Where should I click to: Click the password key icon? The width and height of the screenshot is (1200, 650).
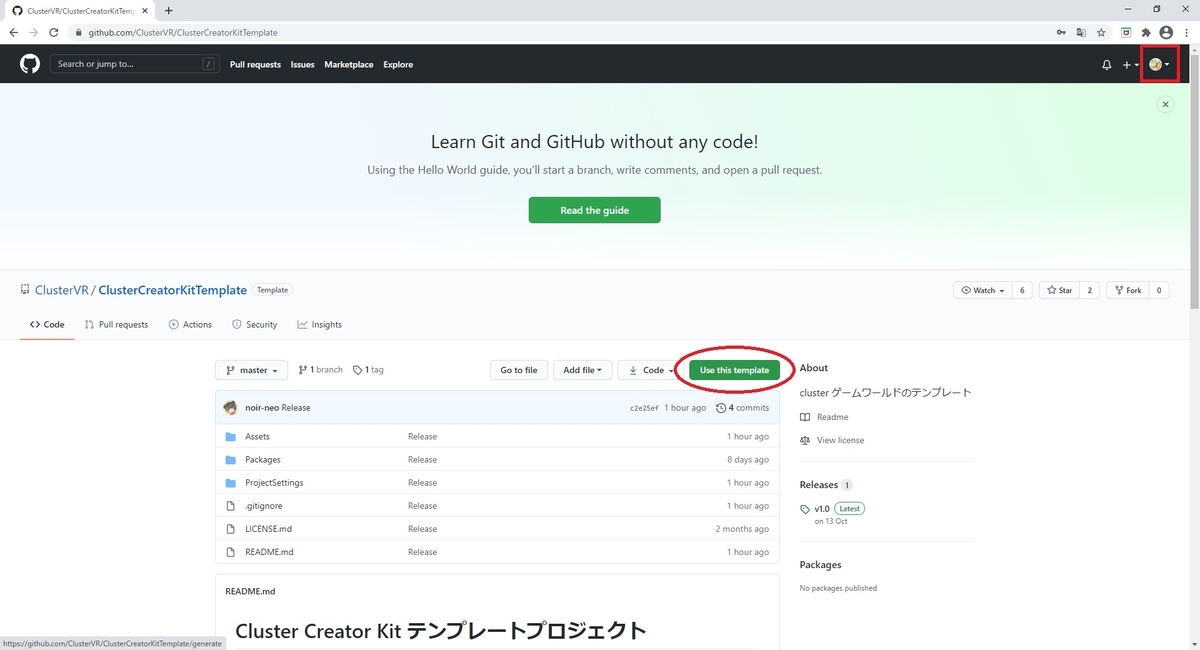click(x=1061, y=32)
